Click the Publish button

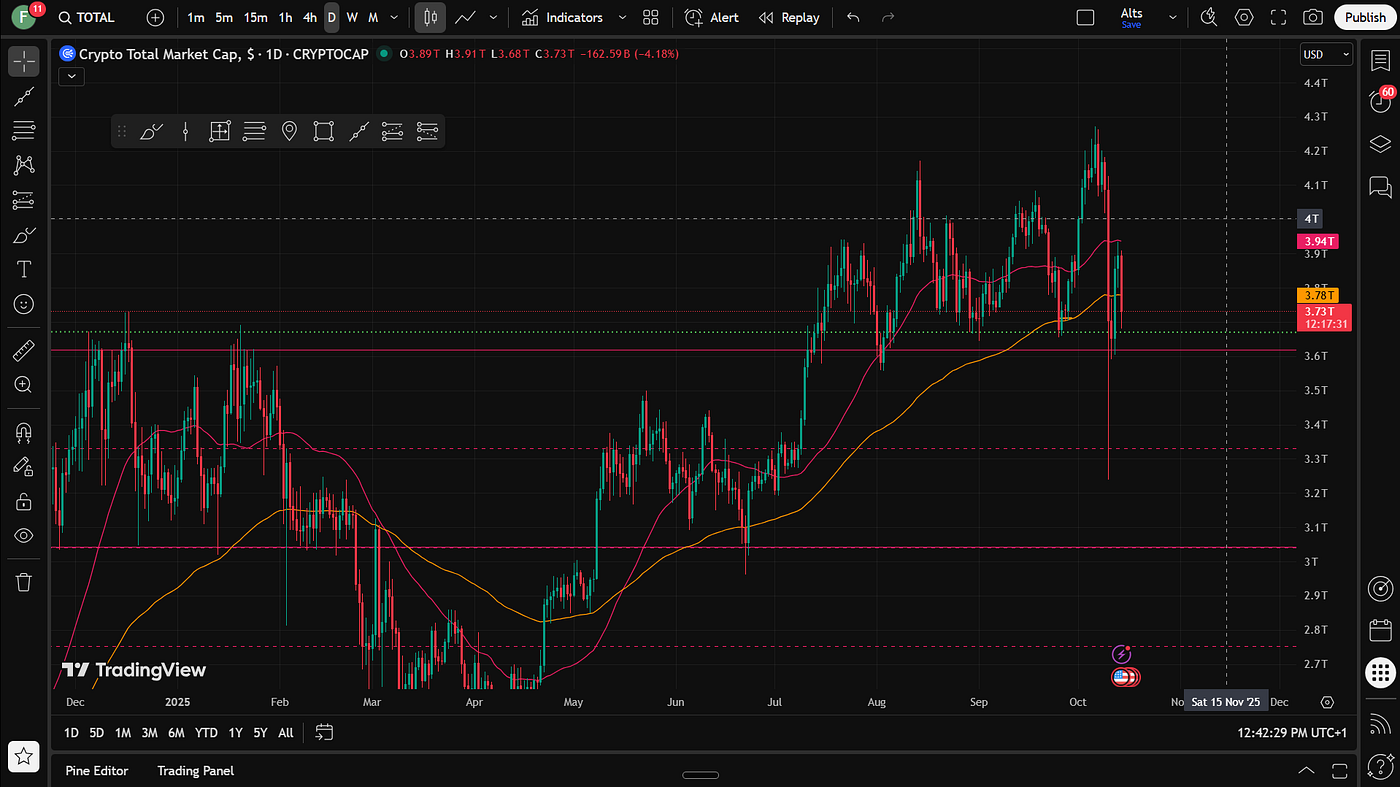[1365, 17]
